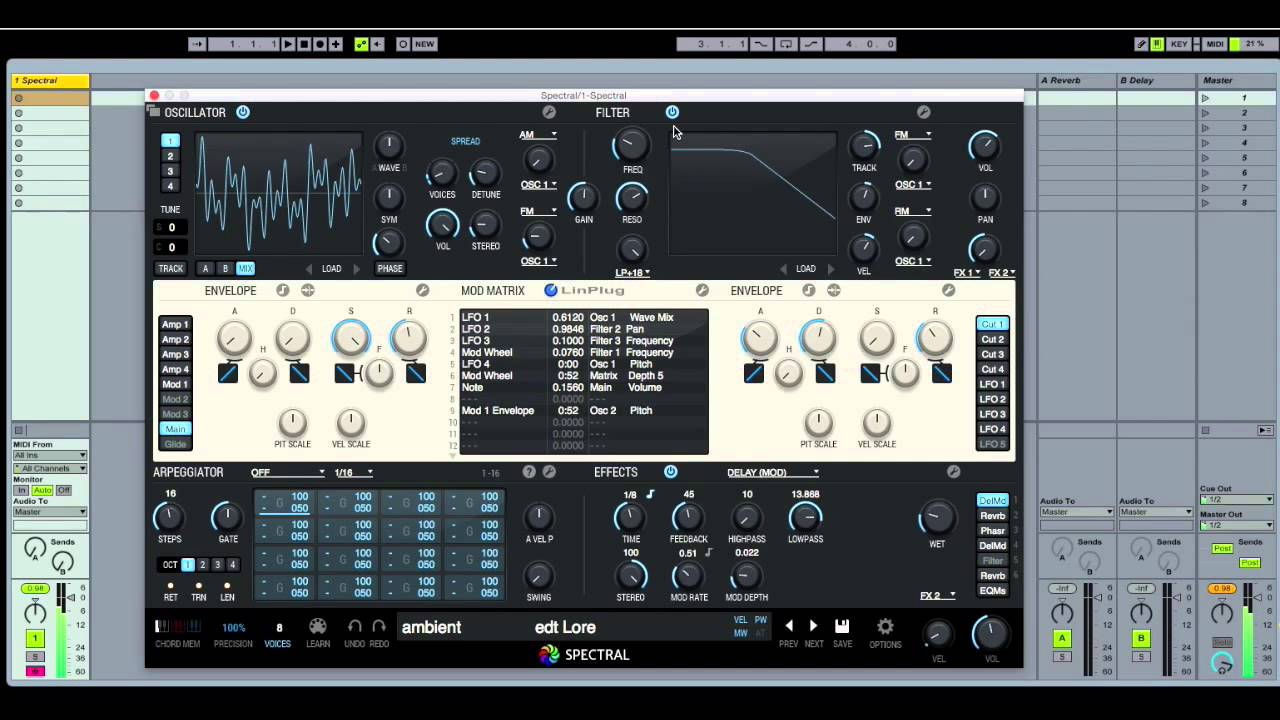Open the Options gear icon
Viewport: 1280px width, 720px height.
pos(885,627)
